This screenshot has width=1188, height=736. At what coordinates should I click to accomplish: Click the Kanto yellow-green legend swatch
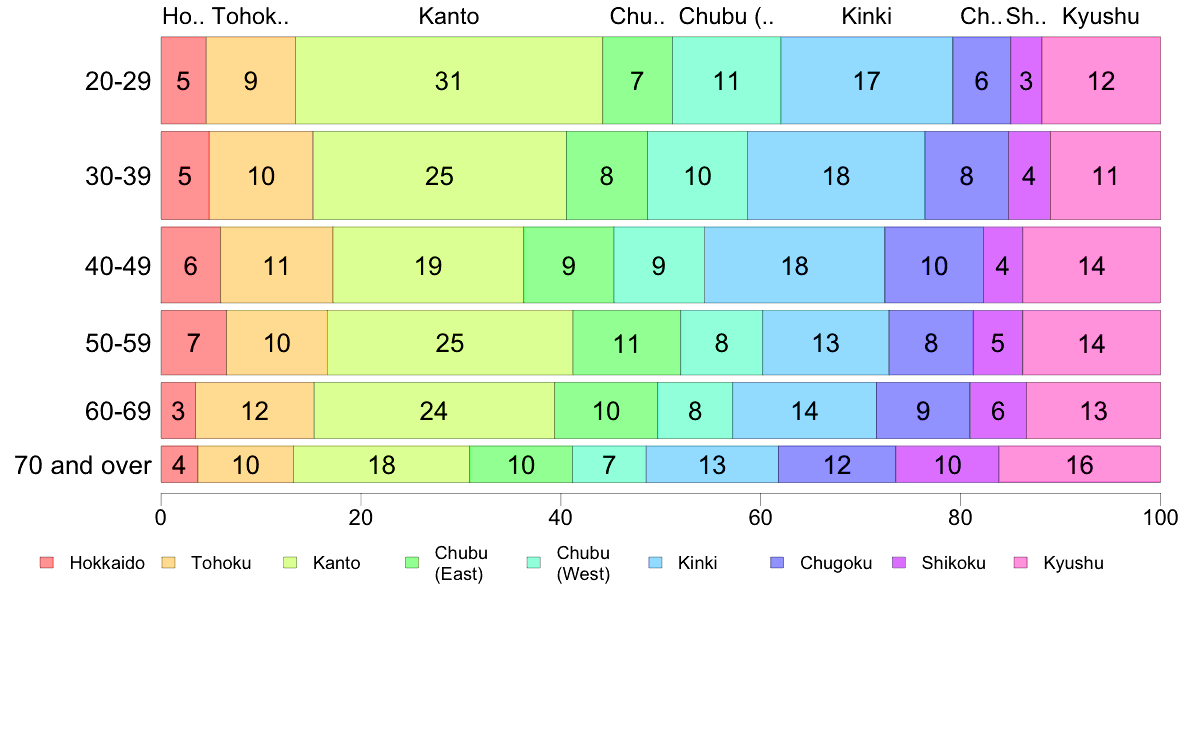[x=290, y=562]
